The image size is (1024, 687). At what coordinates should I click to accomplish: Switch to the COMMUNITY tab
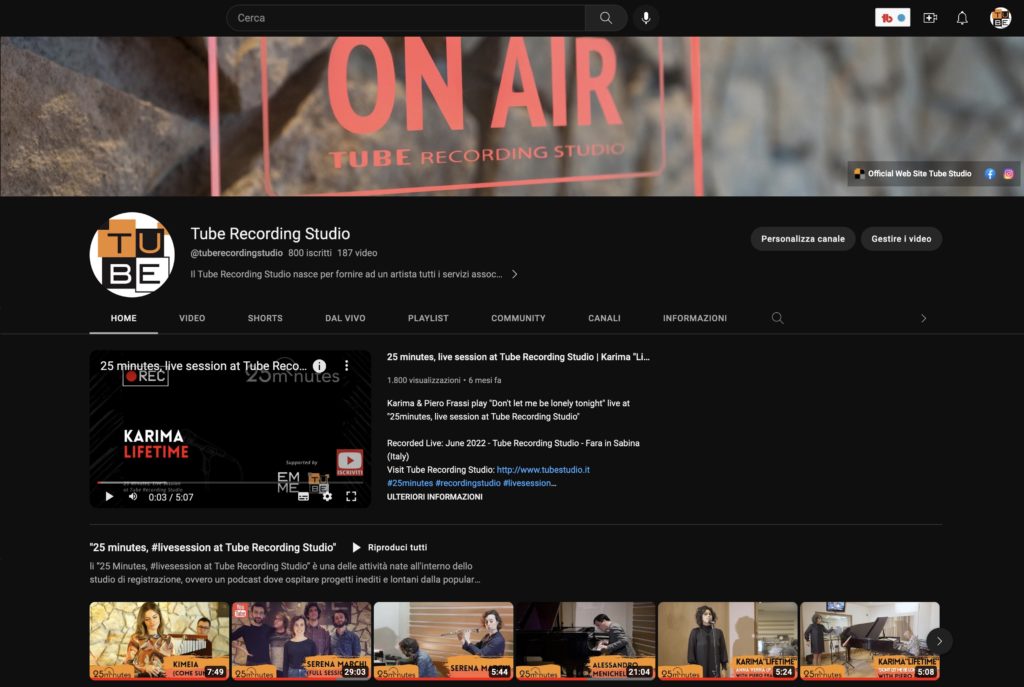tap(518, 318)
